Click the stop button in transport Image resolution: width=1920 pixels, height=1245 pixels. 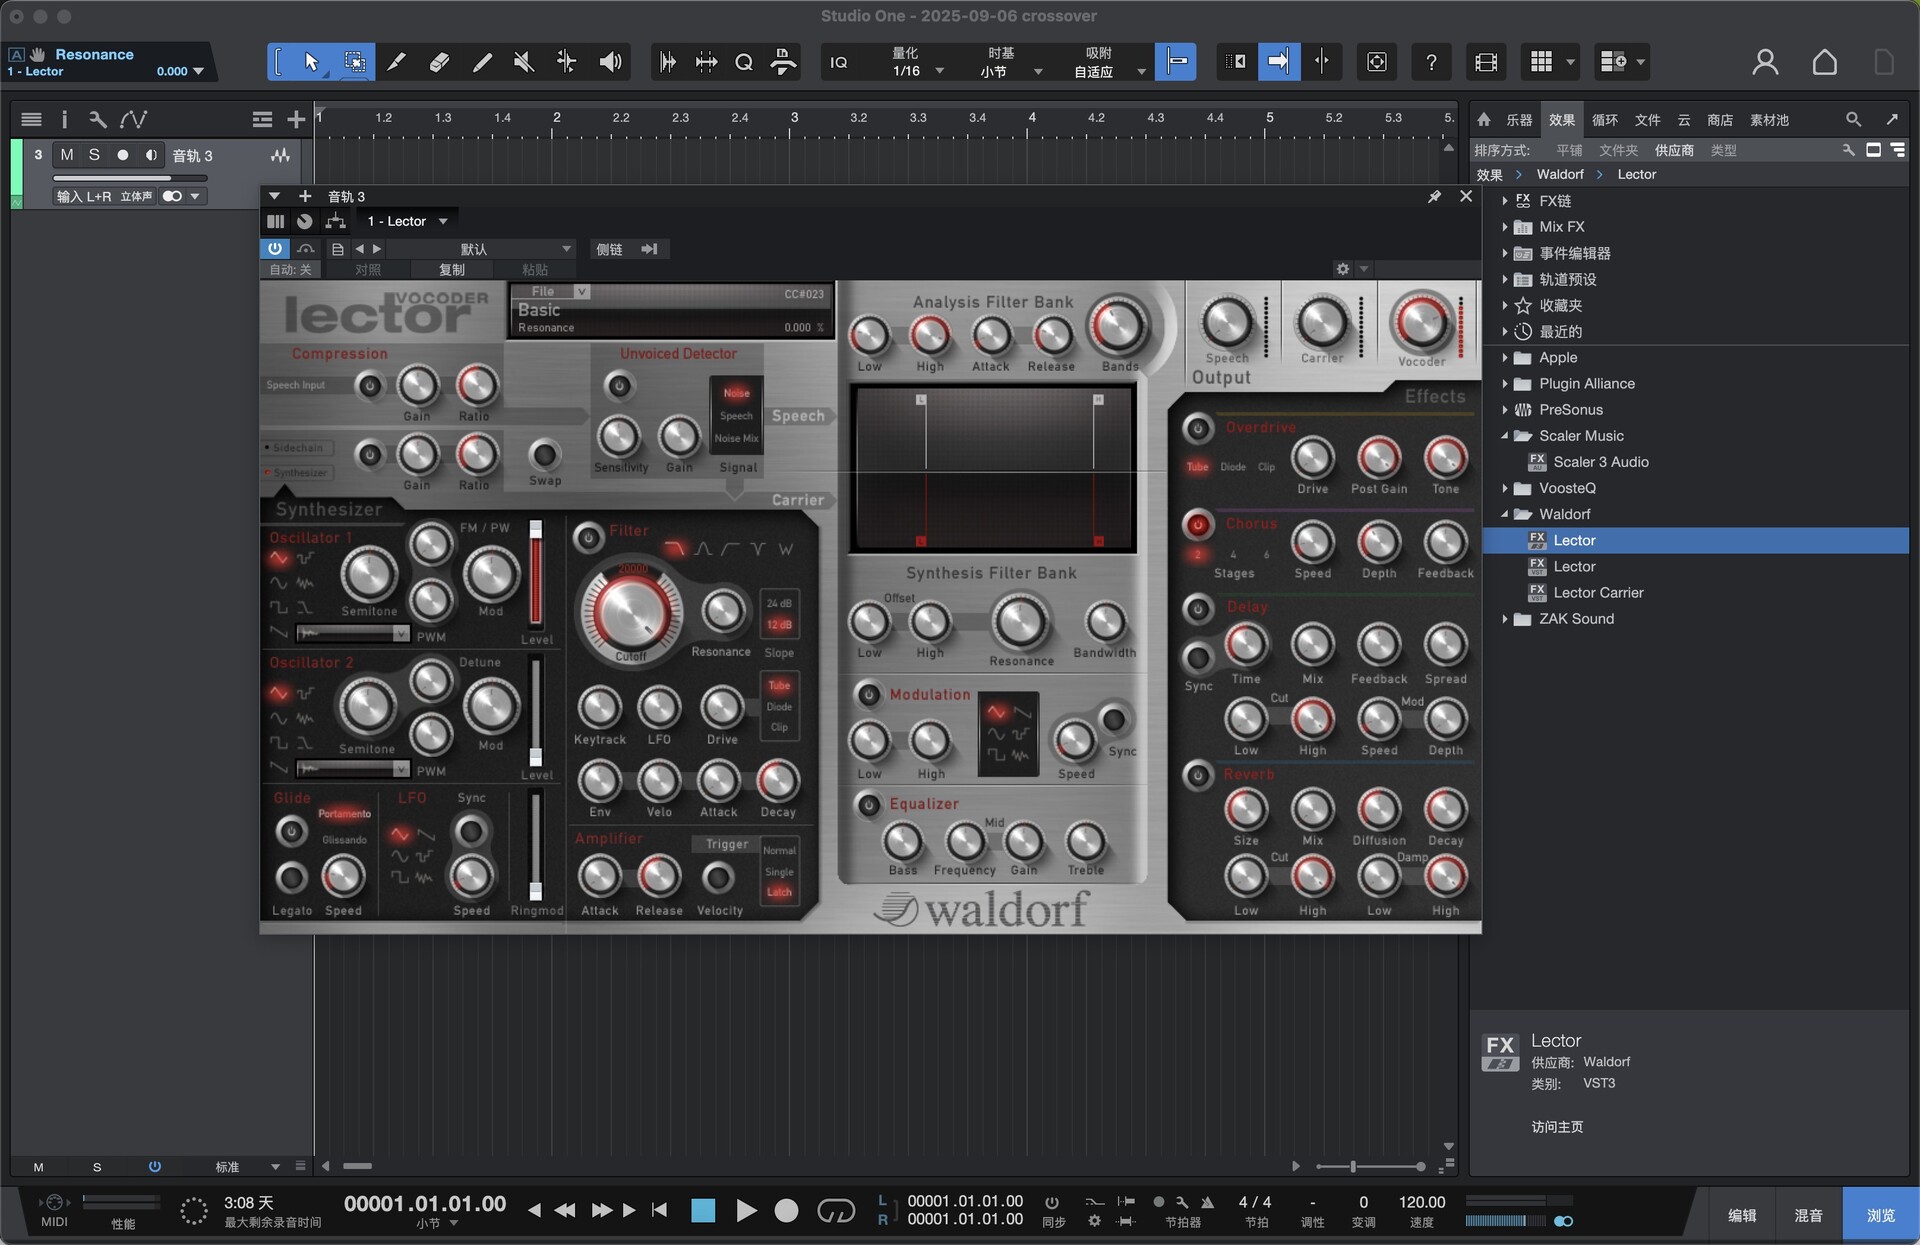pyautogui.click(x=703, y=1211)
